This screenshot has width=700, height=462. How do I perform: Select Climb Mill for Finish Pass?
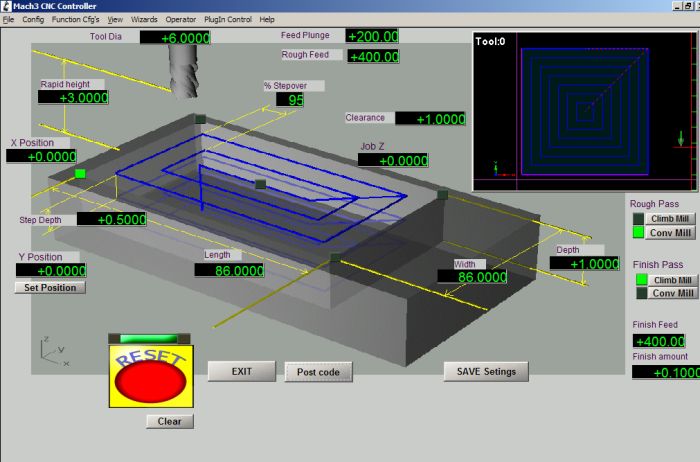click(x=673, y=280)
